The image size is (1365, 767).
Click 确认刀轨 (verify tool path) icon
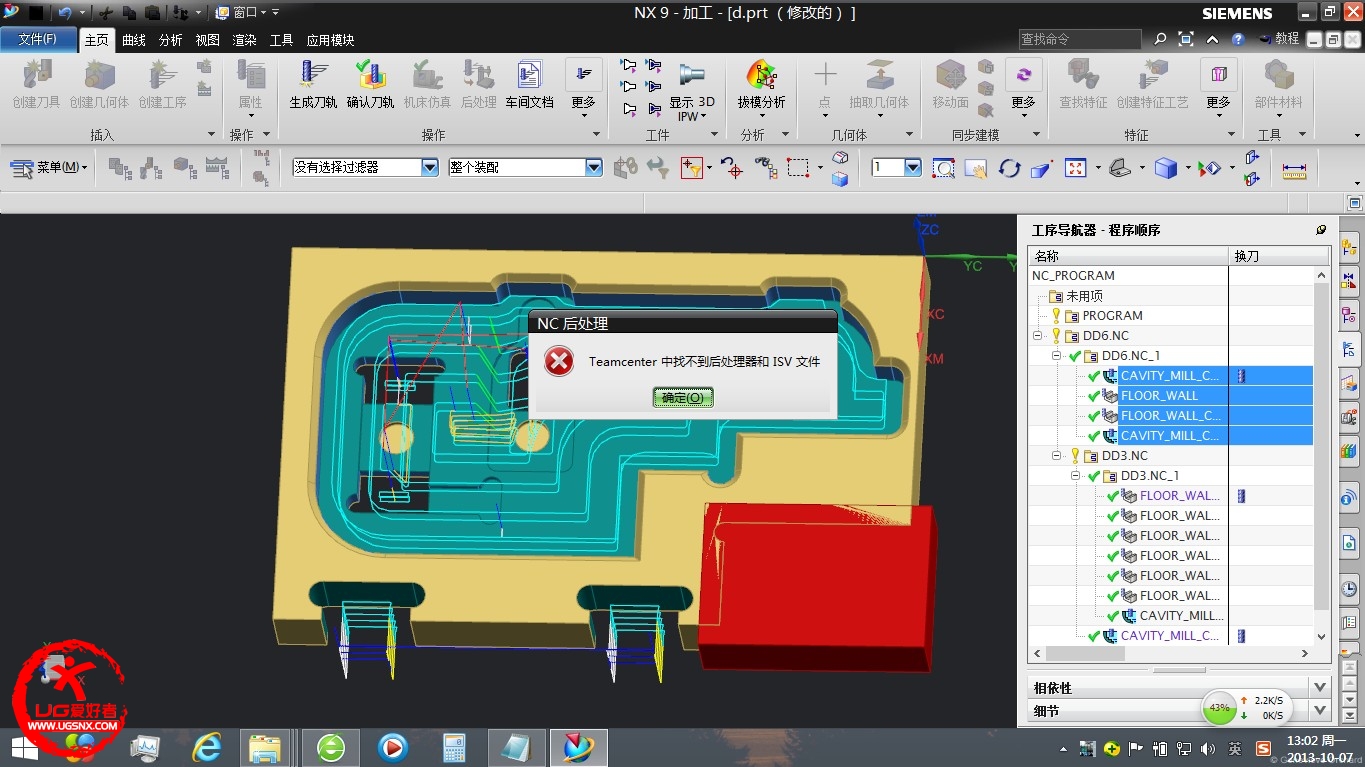pos(370,84)
